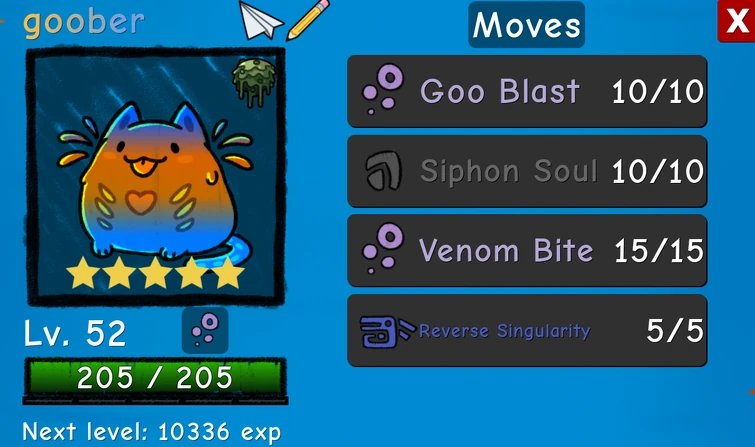Click the Goo Blast bubble type icon
Screen dimensions: 755x447
click(x=383, y=90)
